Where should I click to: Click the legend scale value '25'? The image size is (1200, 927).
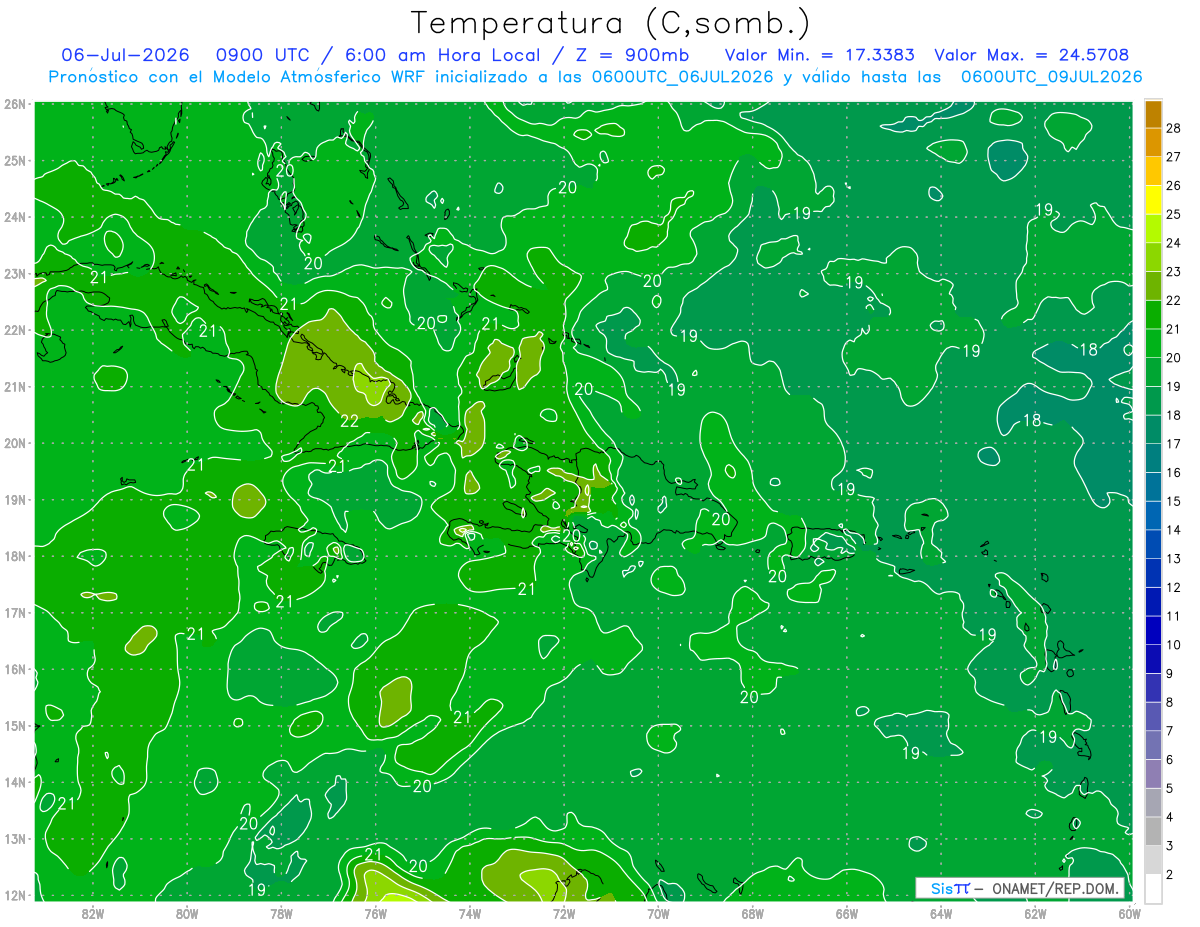click(x=1174, y=214)
